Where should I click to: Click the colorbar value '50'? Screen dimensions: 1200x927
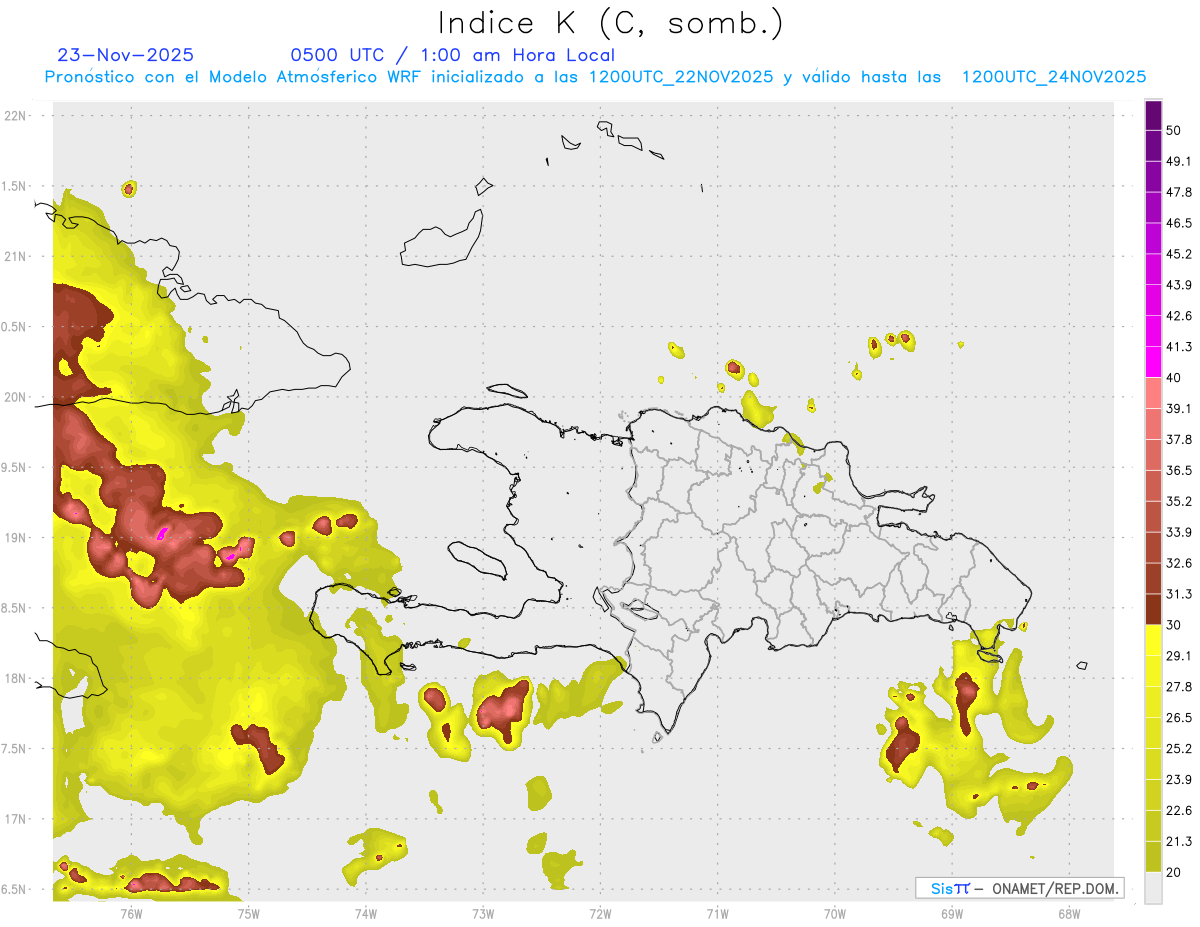[x=1174, y=130]
